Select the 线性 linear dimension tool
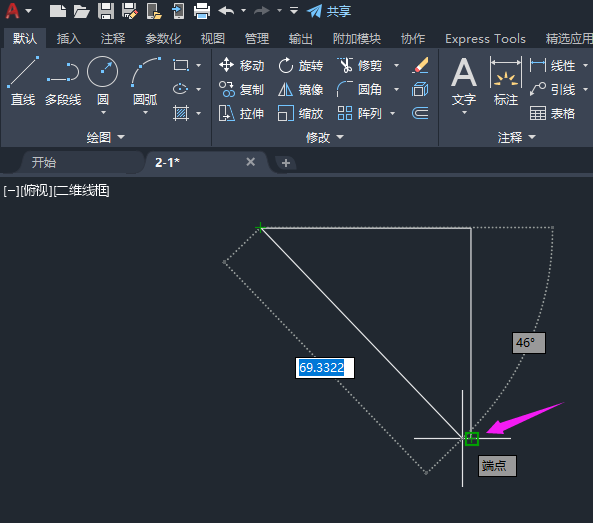The width and height of the screenshot is (593, 523). (x=553, y=65)
